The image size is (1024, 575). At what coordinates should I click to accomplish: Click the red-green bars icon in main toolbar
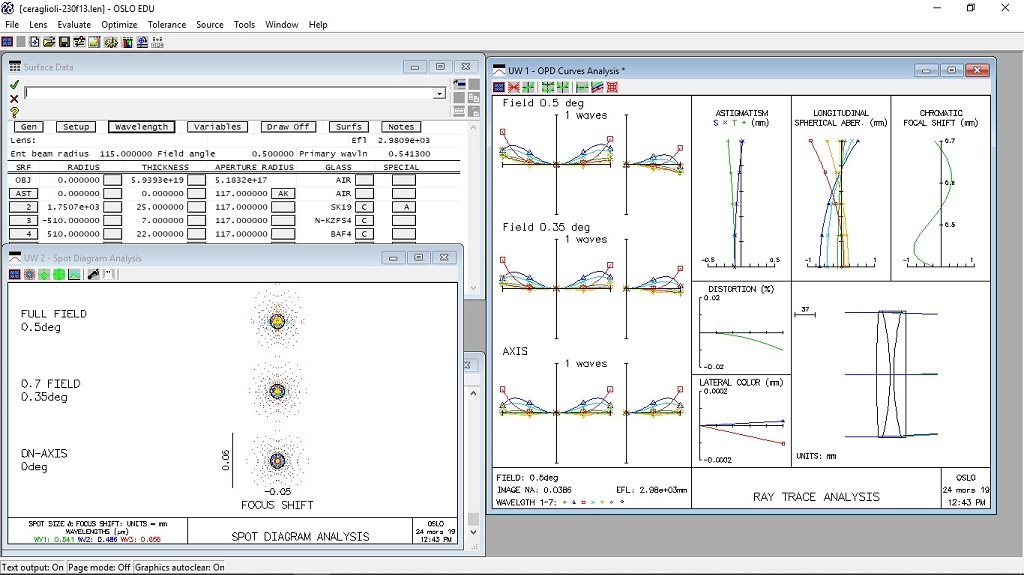tap(127, 42)
